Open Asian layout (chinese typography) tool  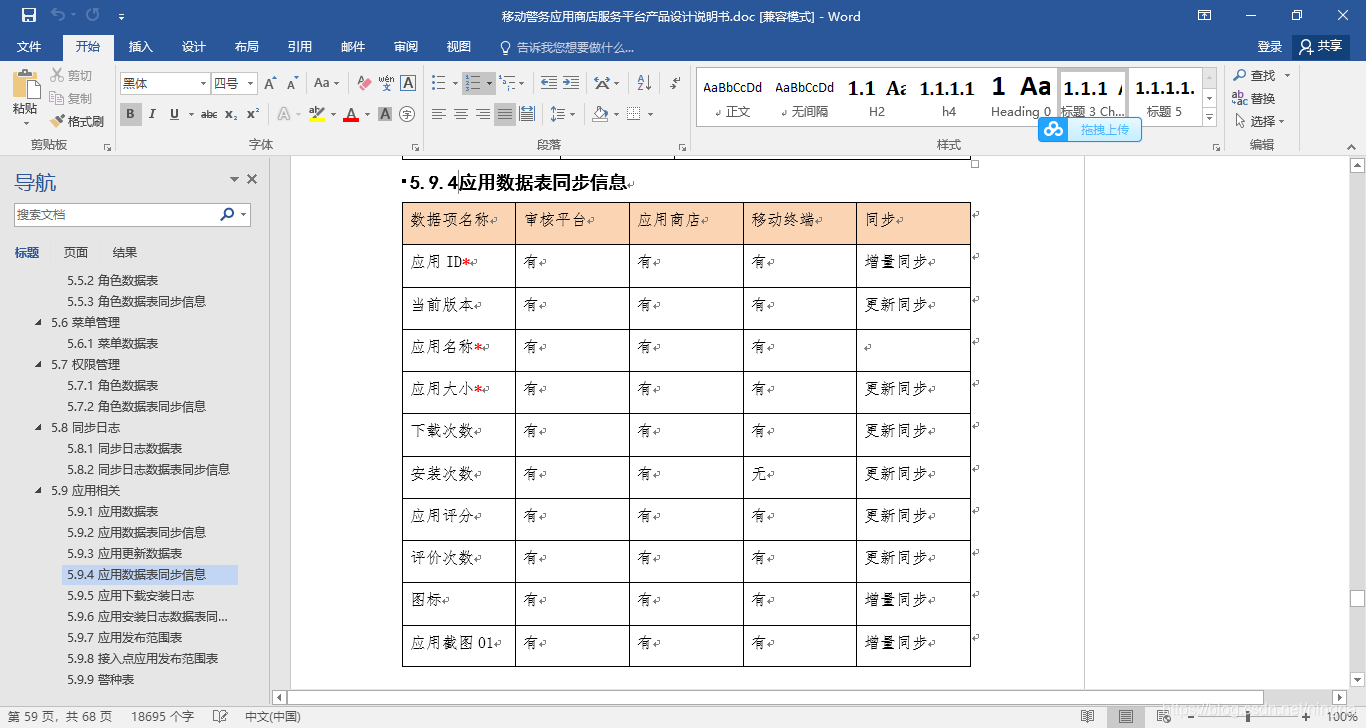pos(601,83)
